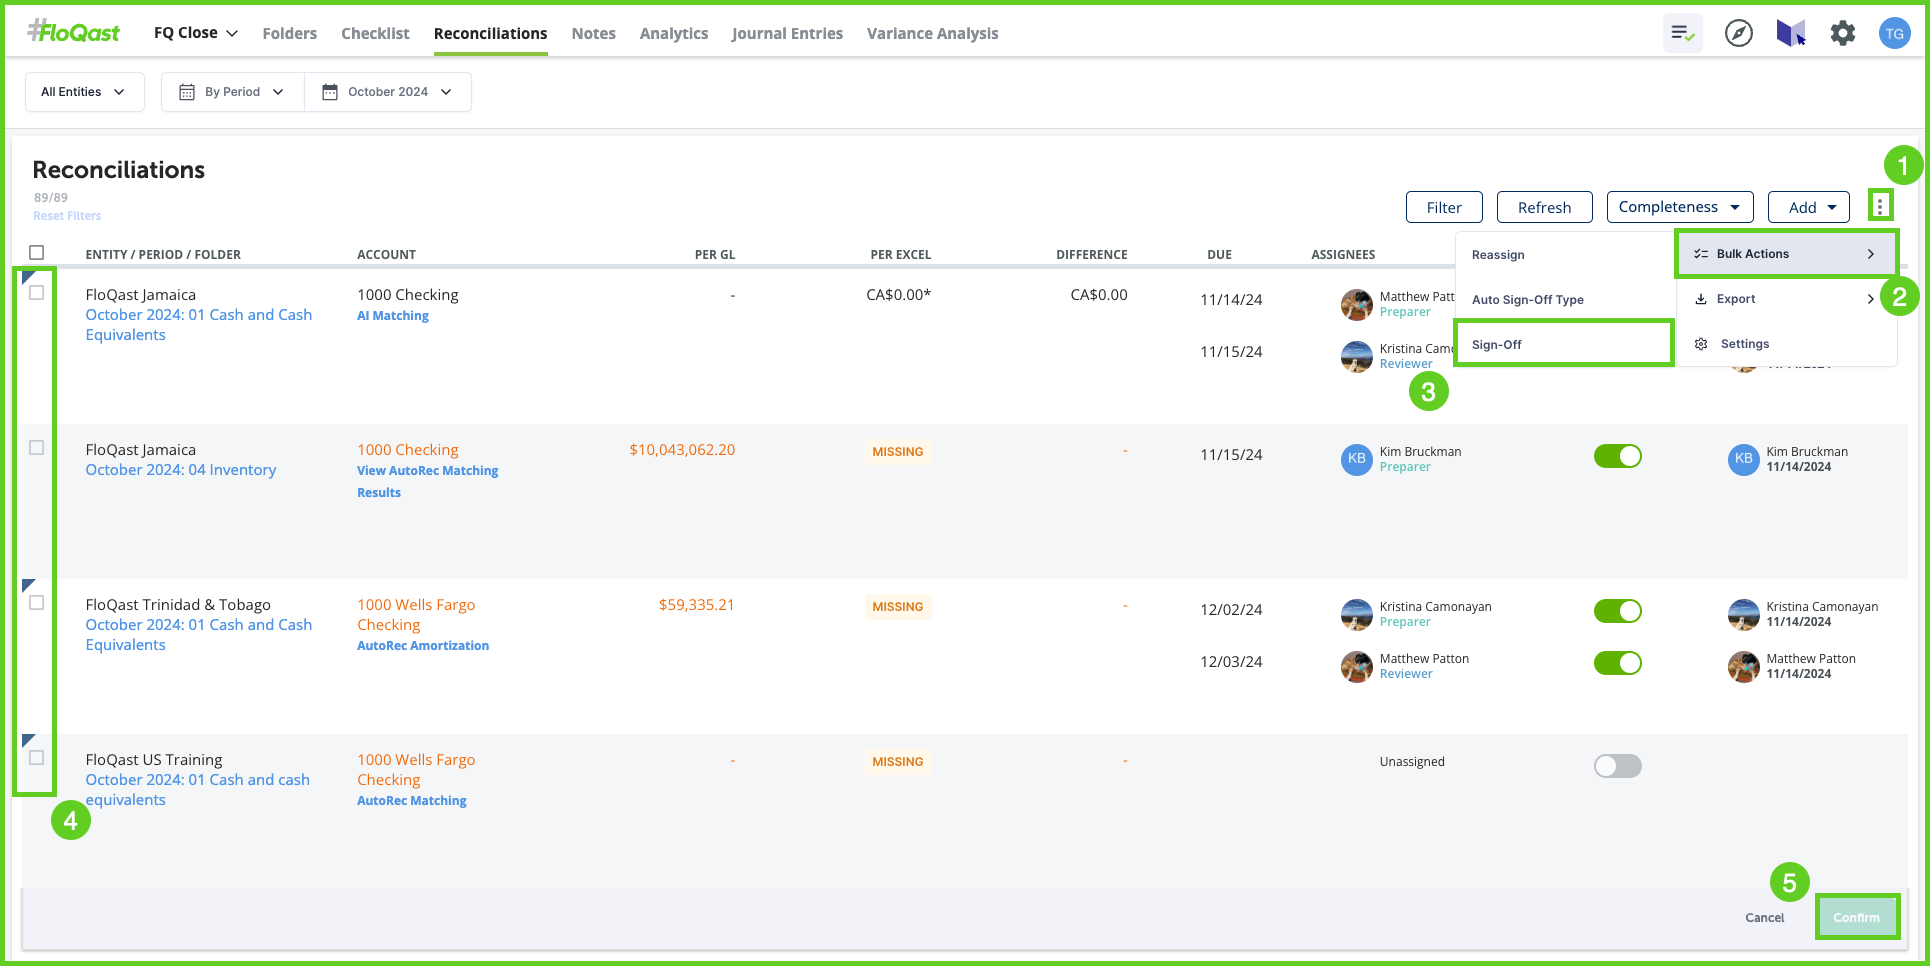Image resolution: width=1930 pixels, height=966 pixels.
Task: Click the DUE column header
Action: point(1220,255)
